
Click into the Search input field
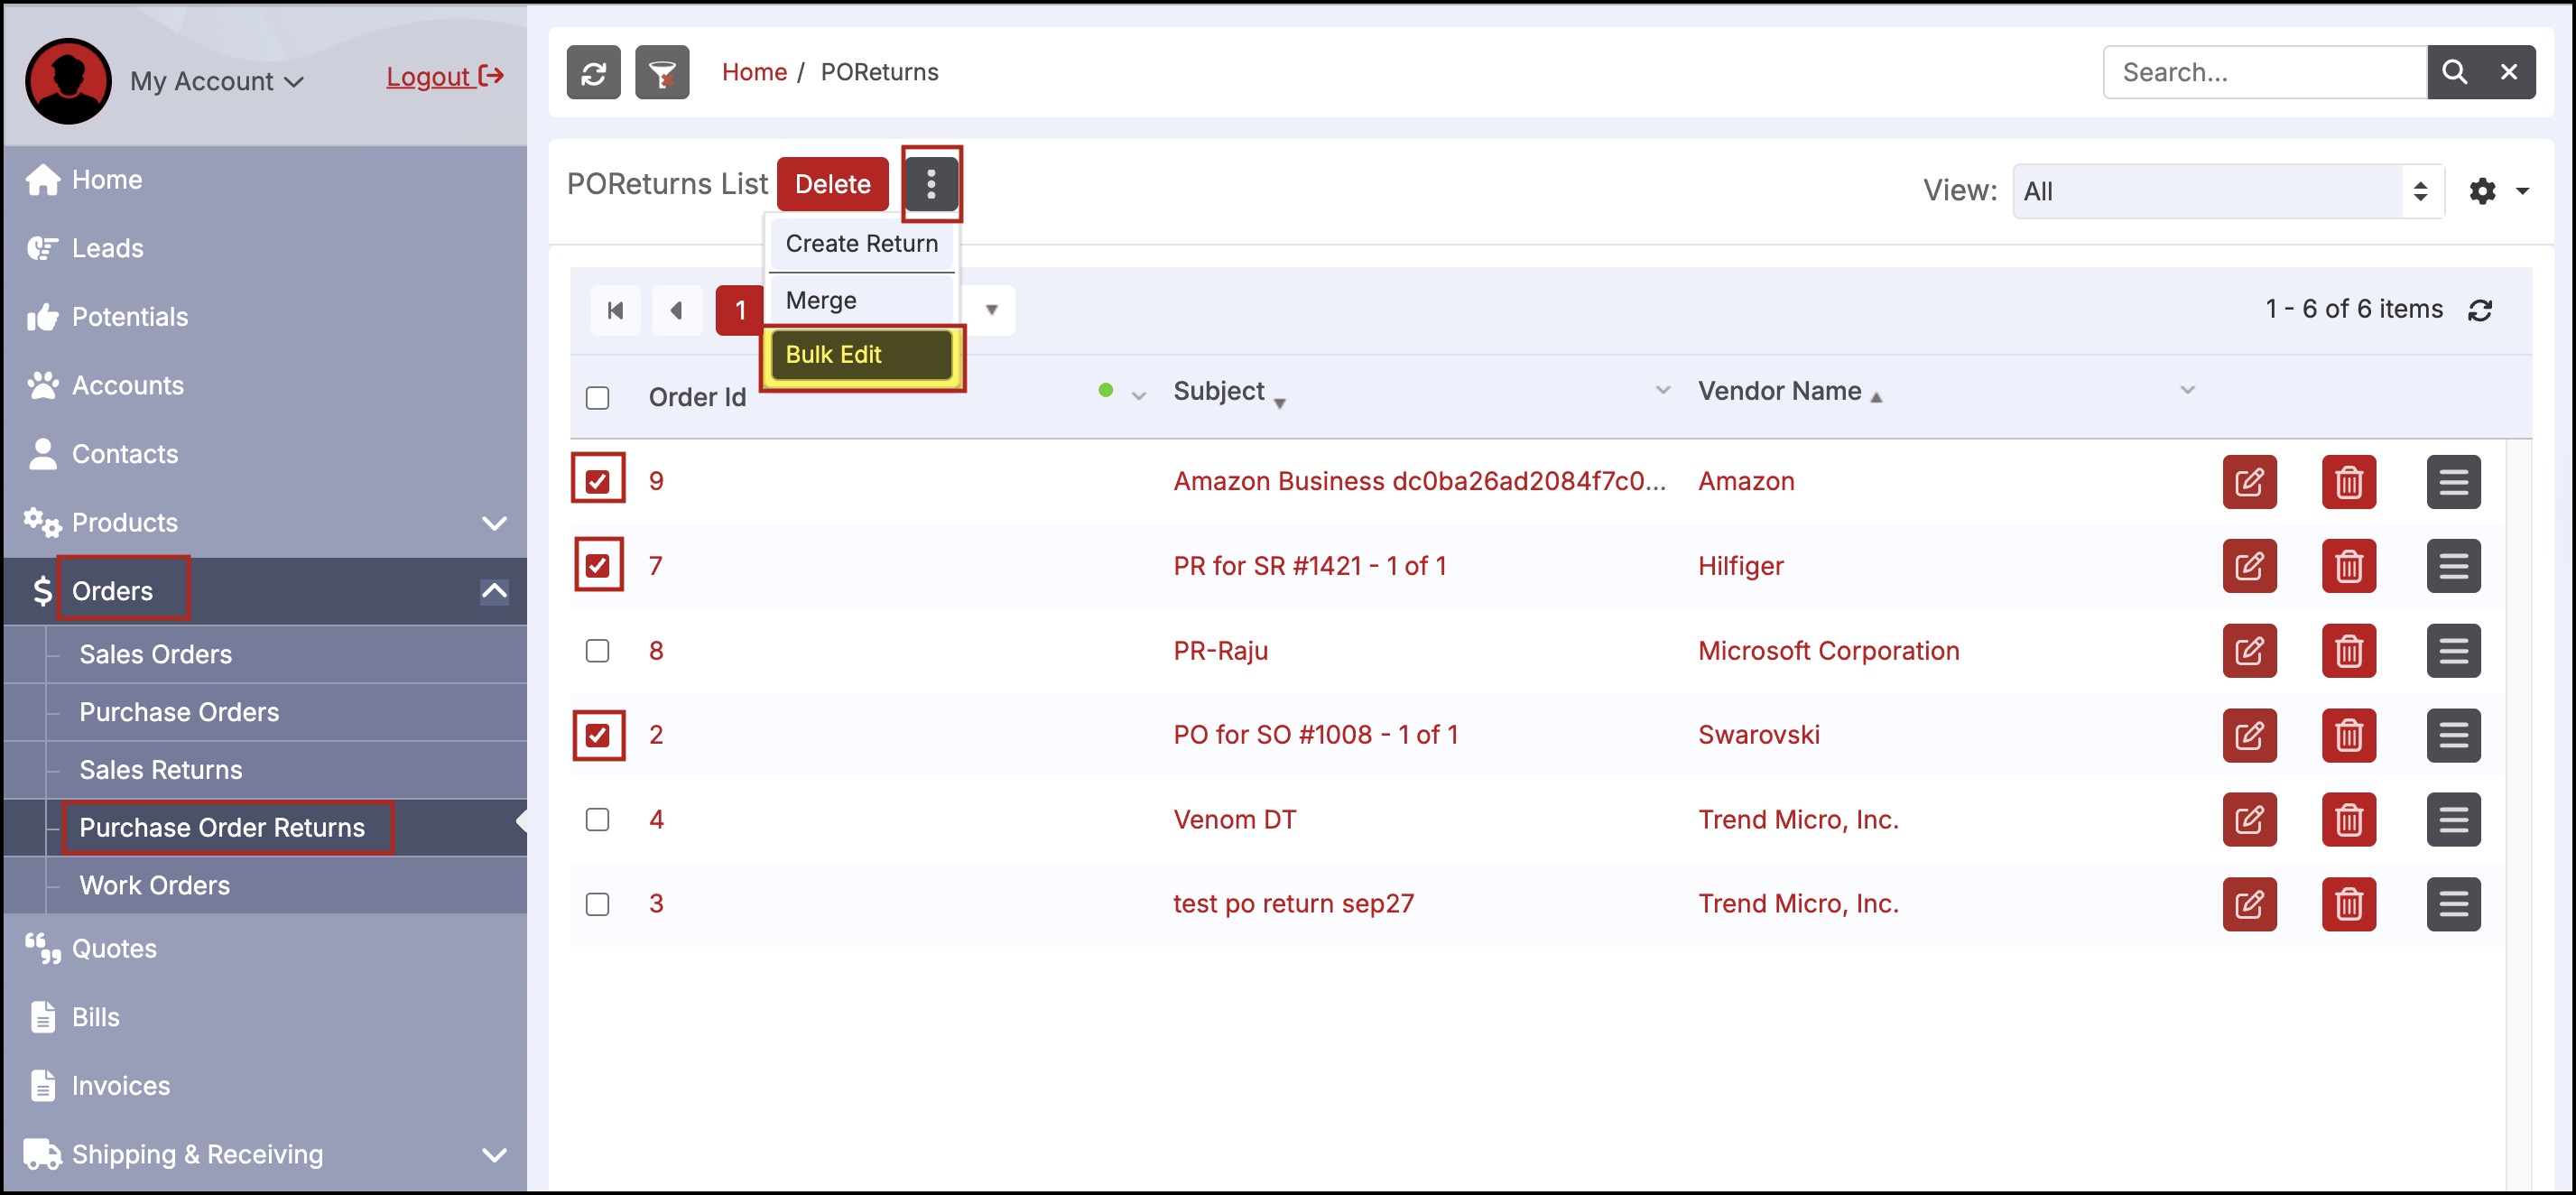click(x=2264, y=72)
